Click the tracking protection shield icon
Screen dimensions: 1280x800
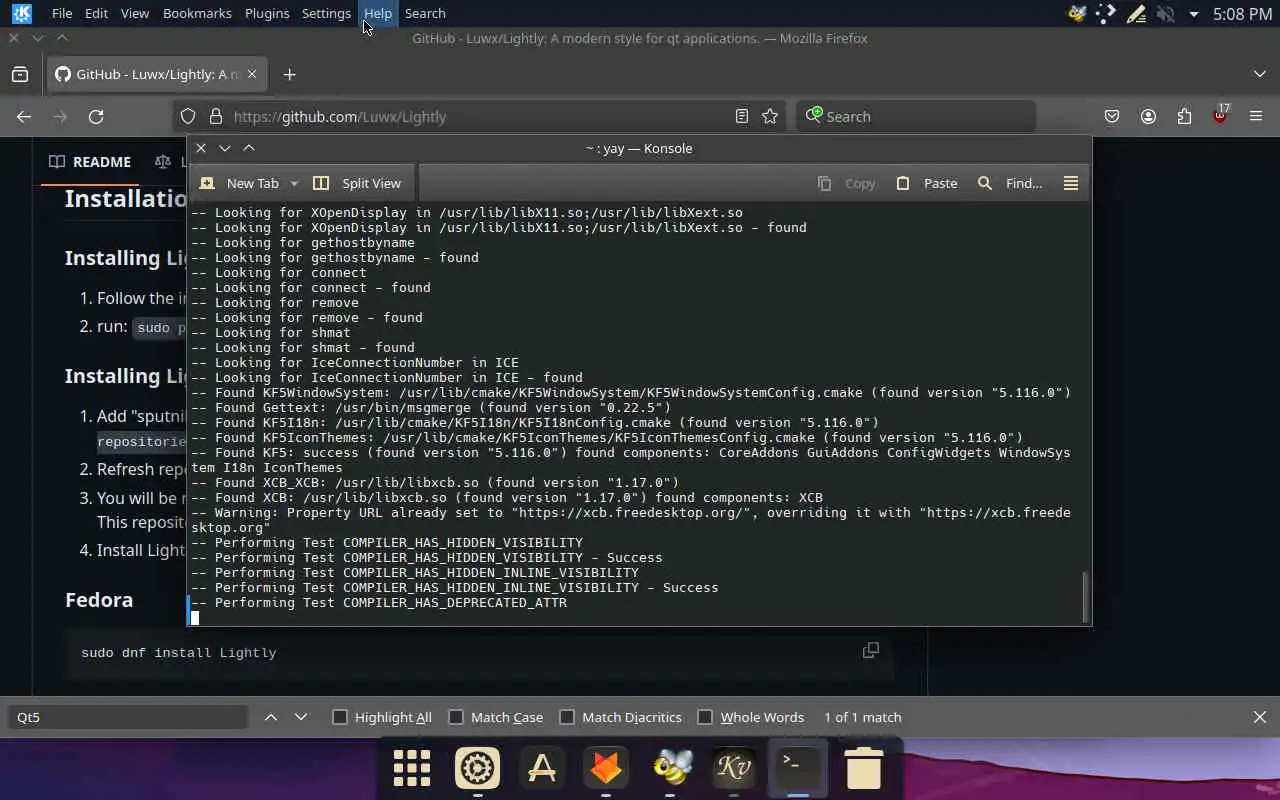pyautogui.click(x=188, y=116)
